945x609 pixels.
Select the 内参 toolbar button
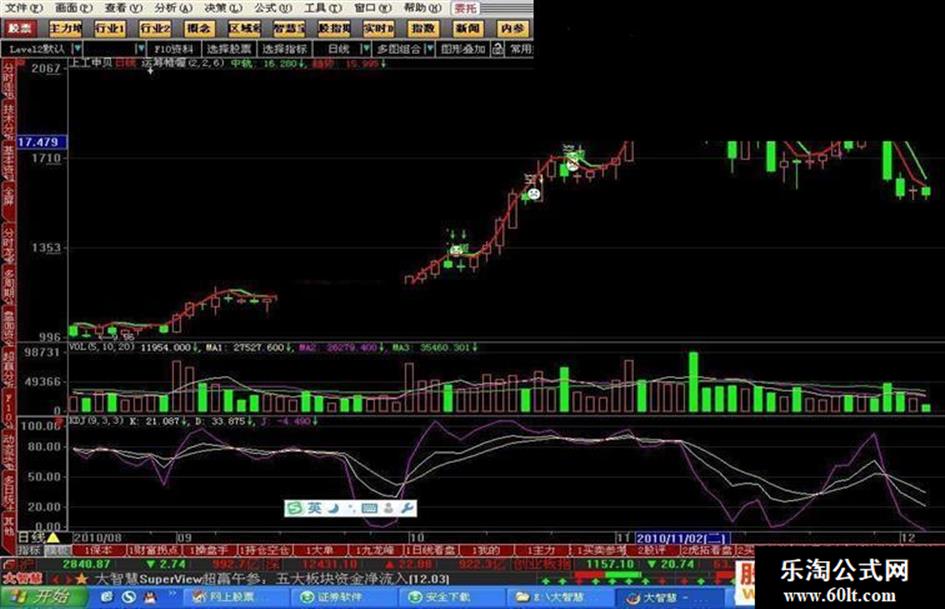513,28
